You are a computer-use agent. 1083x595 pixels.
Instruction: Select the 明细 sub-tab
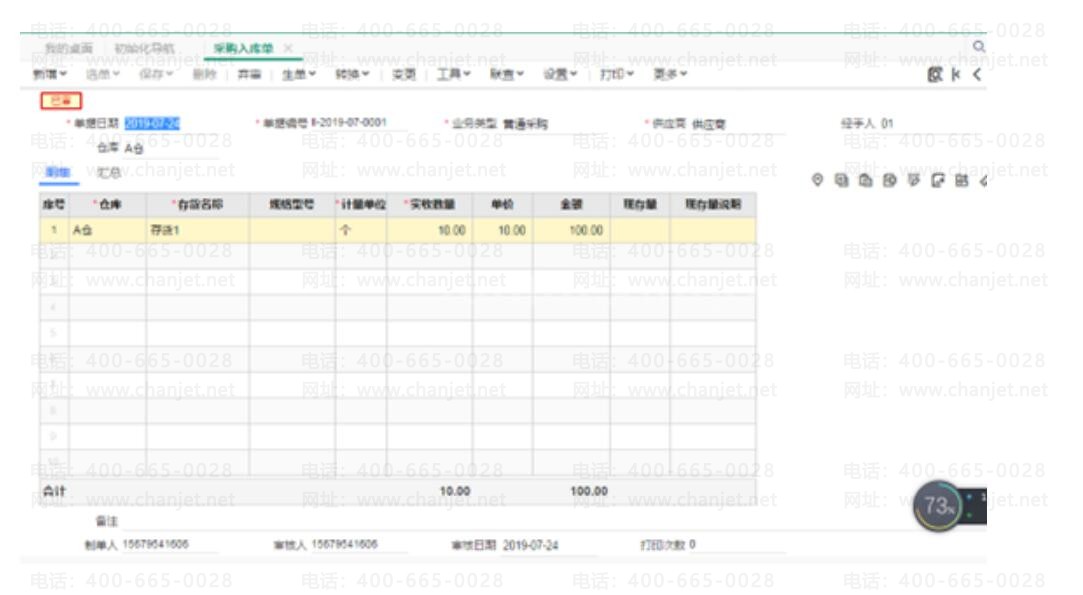[57, 172]
